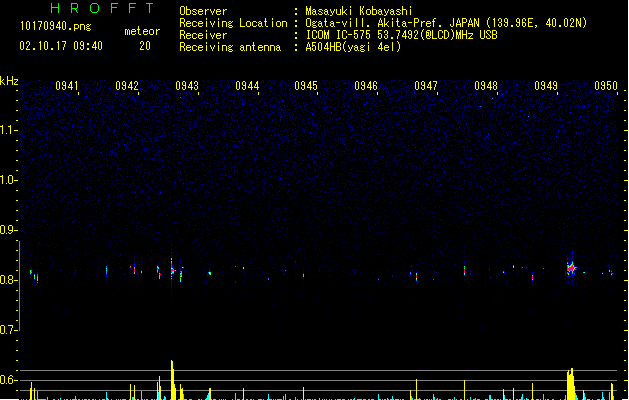Viewport: 629px width, 400px height.
Task: Click the Ogata-vill. Akita-Pref. JAPAN receiving location
Action: [446, 23]
